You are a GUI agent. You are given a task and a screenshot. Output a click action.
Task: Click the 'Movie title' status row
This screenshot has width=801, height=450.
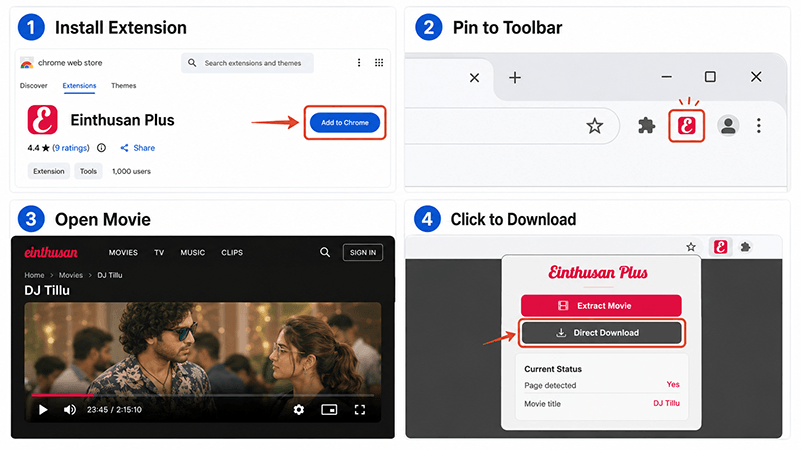(602, 404)
